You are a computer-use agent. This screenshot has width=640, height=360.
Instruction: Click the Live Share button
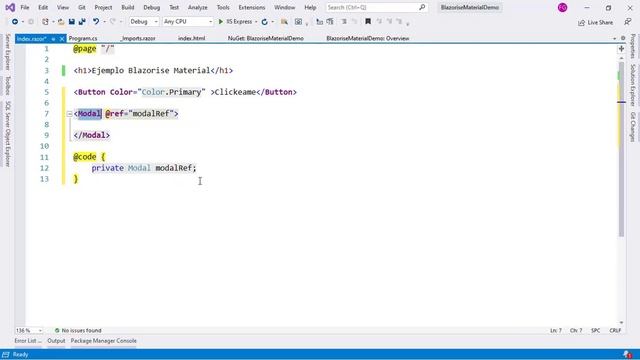[x=596, y=22]
